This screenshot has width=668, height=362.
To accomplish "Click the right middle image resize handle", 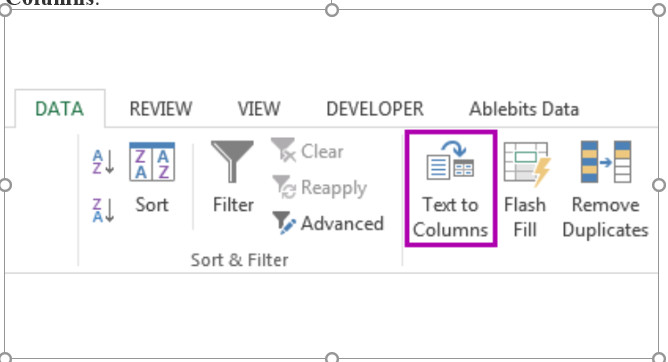I will (659, 185).
